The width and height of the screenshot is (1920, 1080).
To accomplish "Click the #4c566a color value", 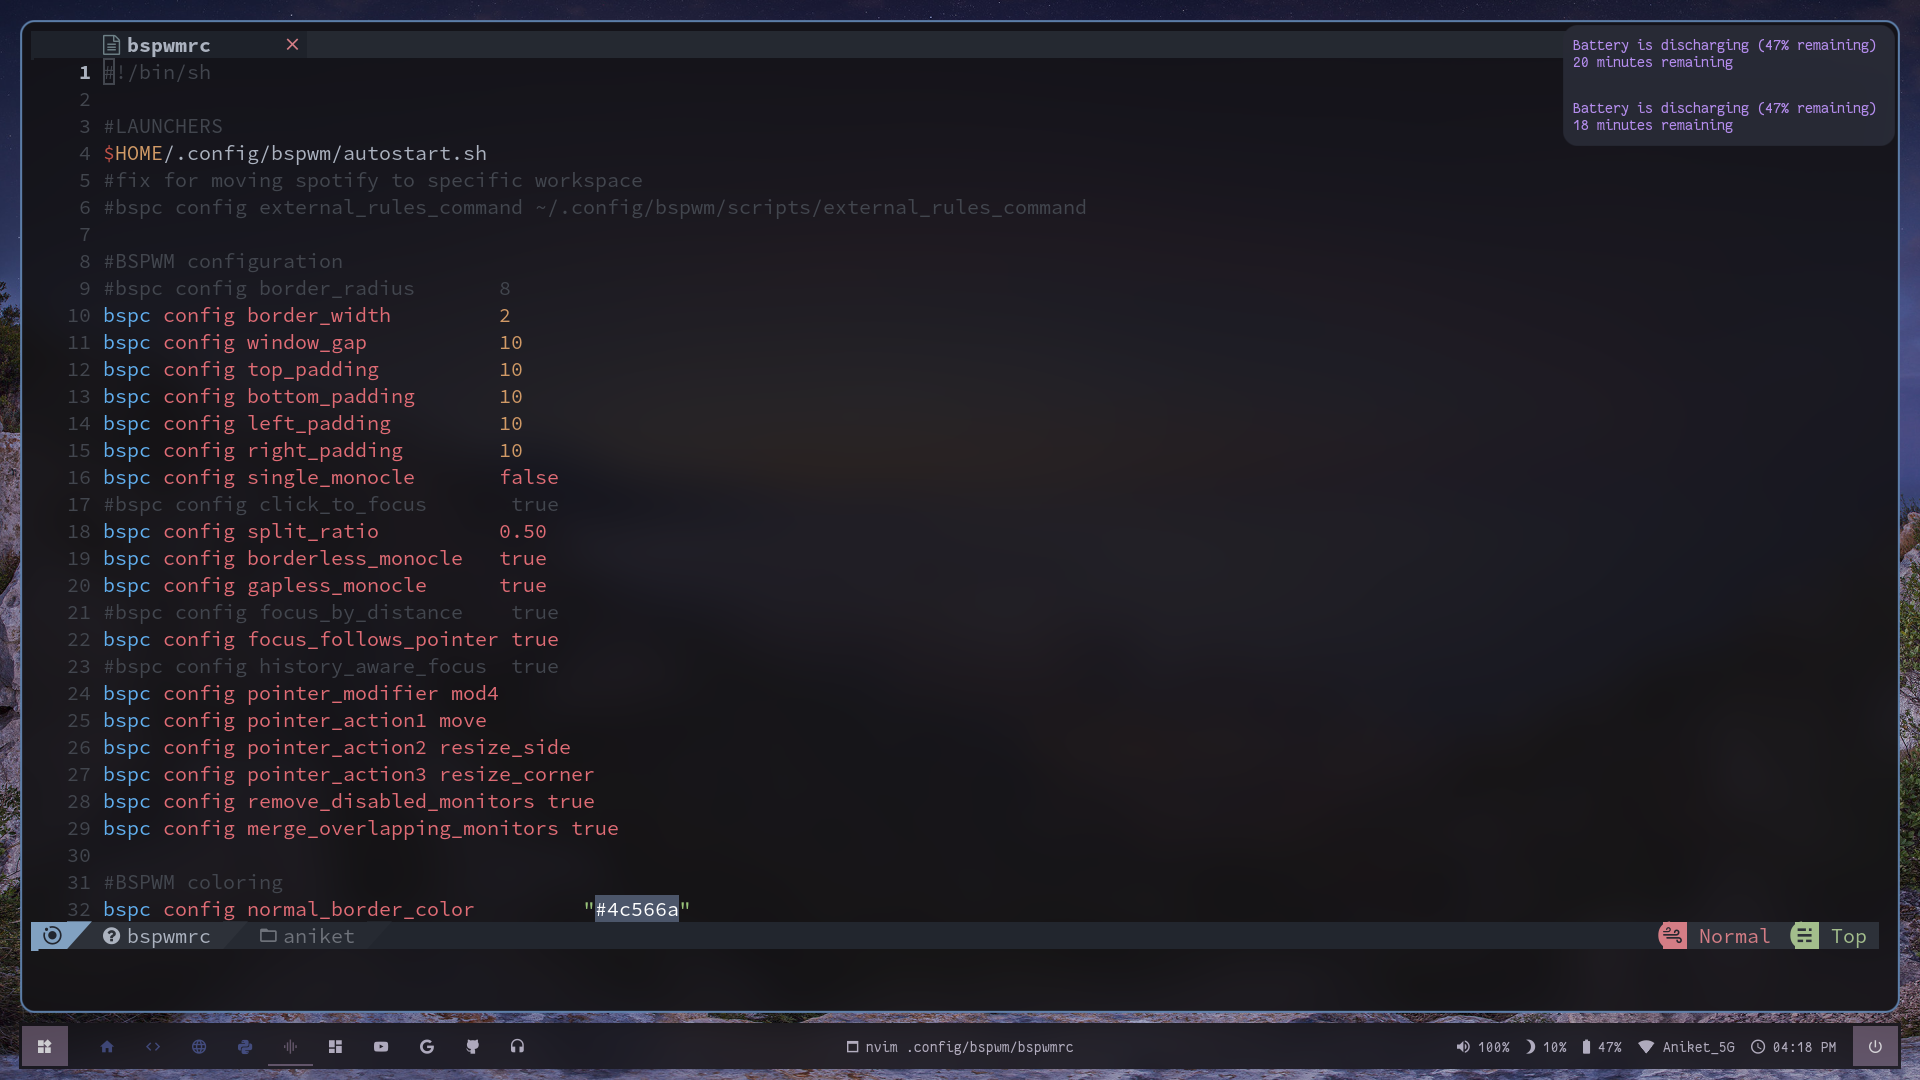I will [x=637, y=909].
